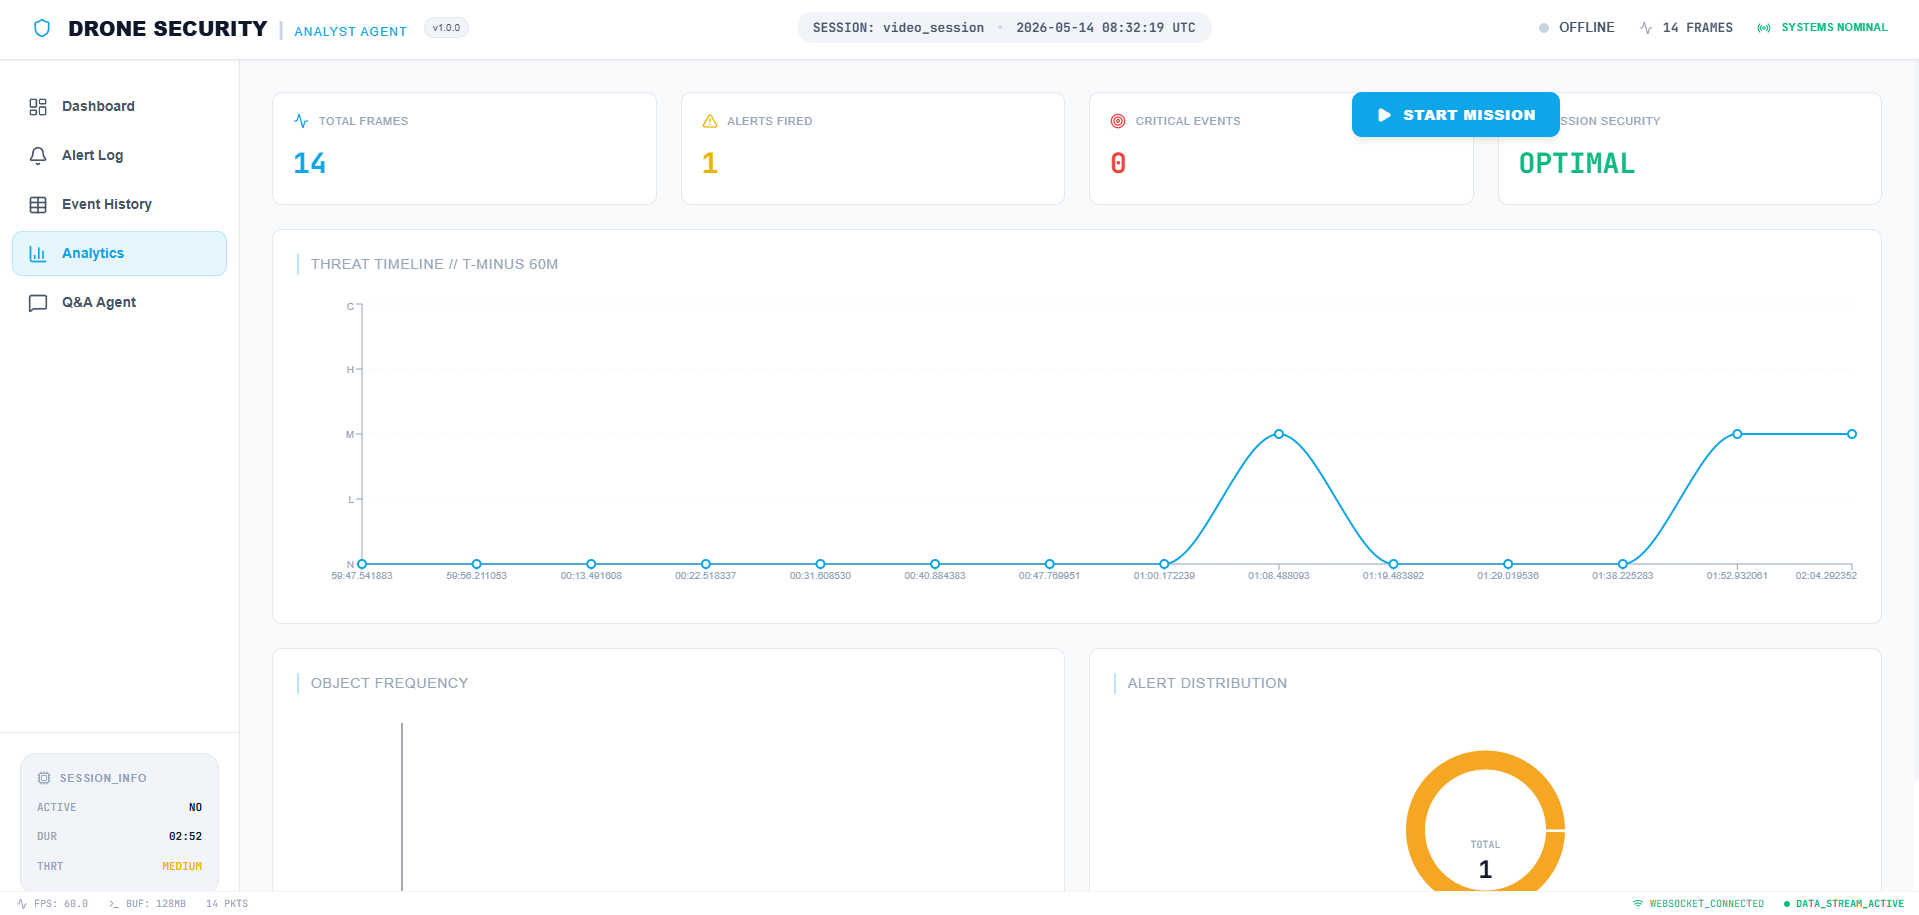Click the "ALERT DISTRIBUTION" panel heading

pos(1207,683)
